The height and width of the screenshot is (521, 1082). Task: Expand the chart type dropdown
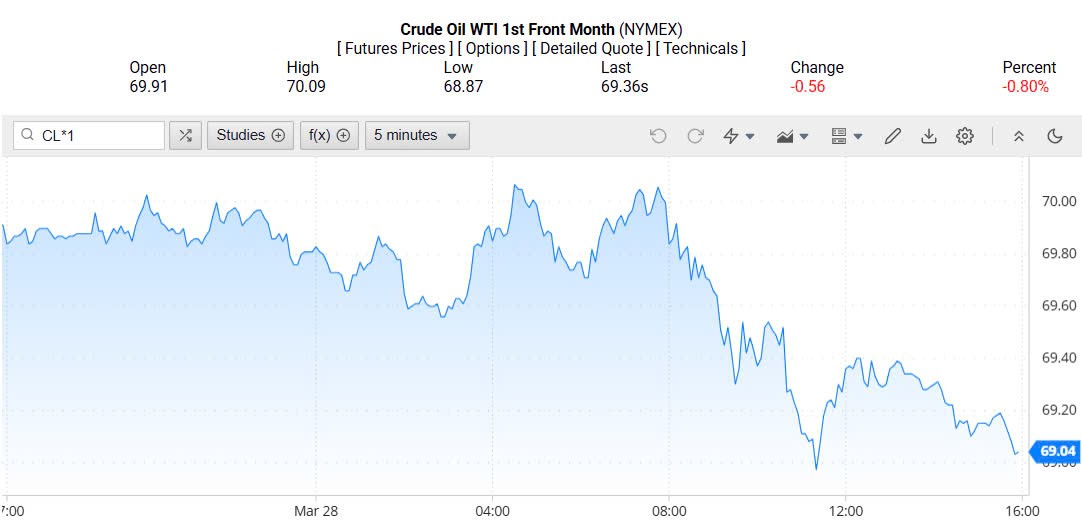[793, 136]
